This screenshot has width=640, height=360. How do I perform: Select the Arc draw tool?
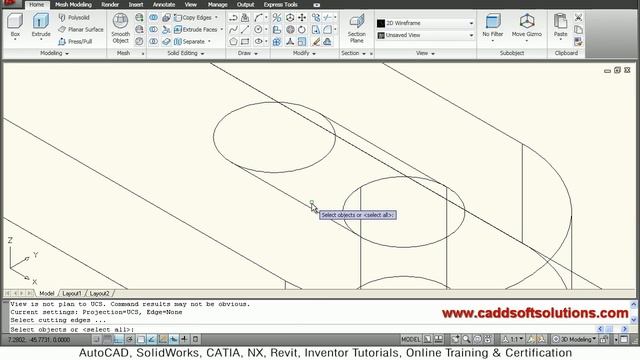(x=258, y=18)
